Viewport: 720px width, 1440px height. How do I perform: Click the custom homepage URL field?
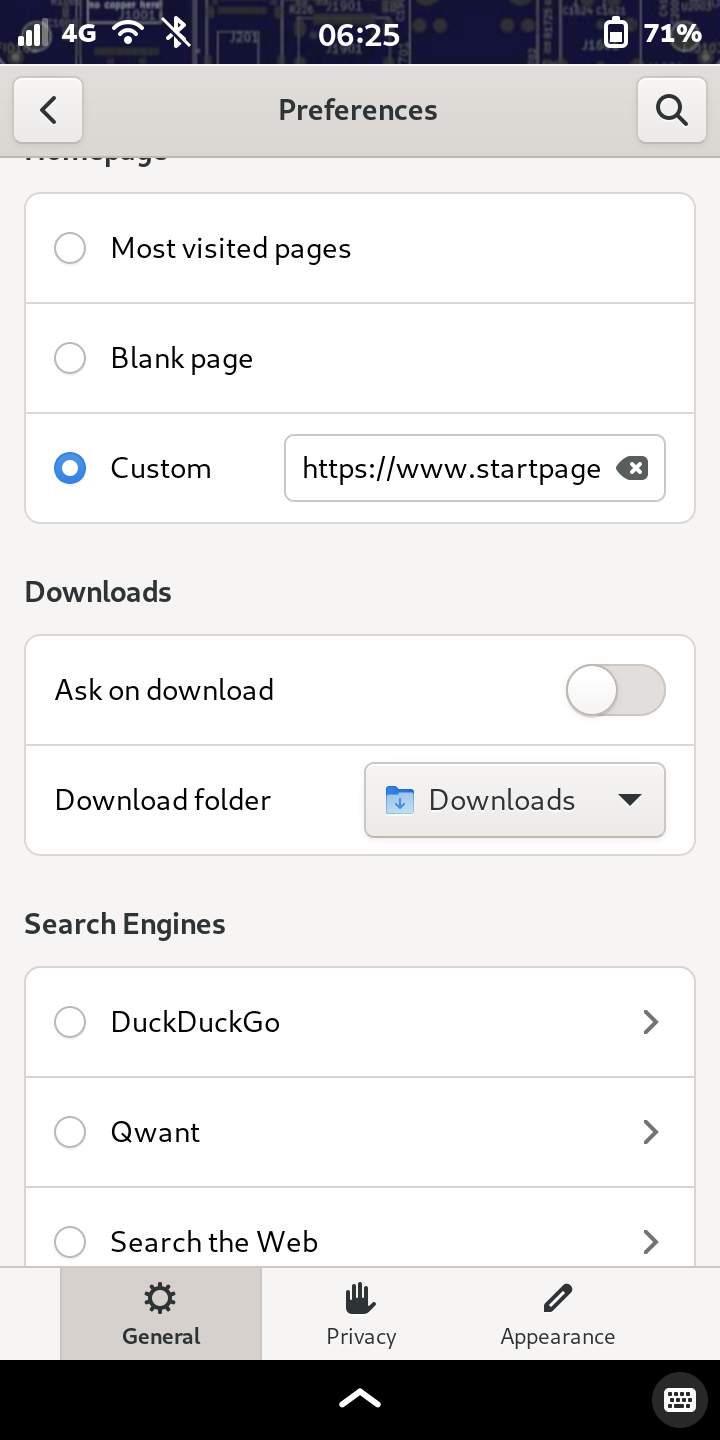click(x=475, y=468)
